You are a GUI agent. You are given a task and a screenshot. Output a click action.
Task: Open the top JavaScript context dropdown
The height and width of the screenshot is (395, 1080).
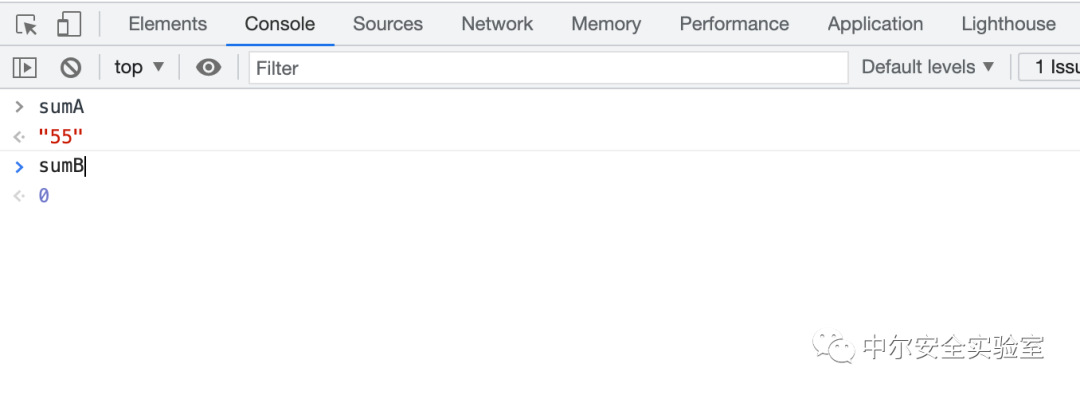pos(139,67)
